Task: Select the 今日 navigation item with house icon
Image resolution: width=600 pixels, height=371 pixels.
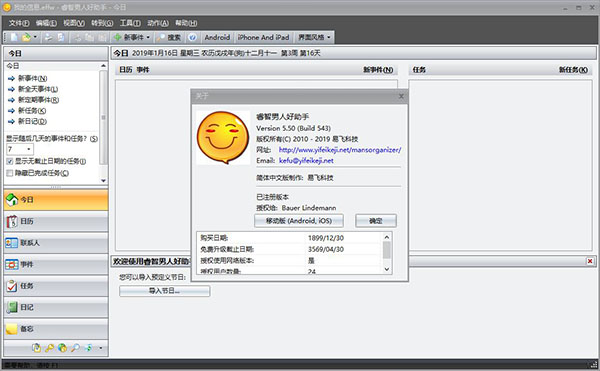Action: point(56,200)
